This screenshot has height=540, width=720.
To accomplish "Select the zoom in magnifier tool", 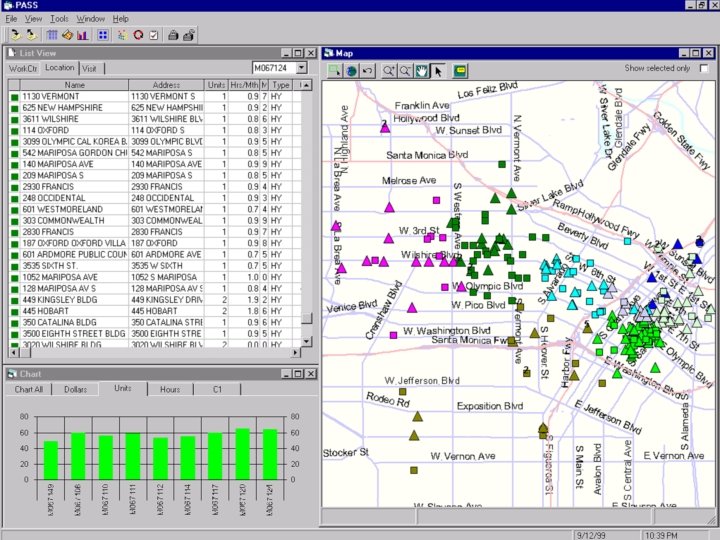I will [x=388, y=71].
